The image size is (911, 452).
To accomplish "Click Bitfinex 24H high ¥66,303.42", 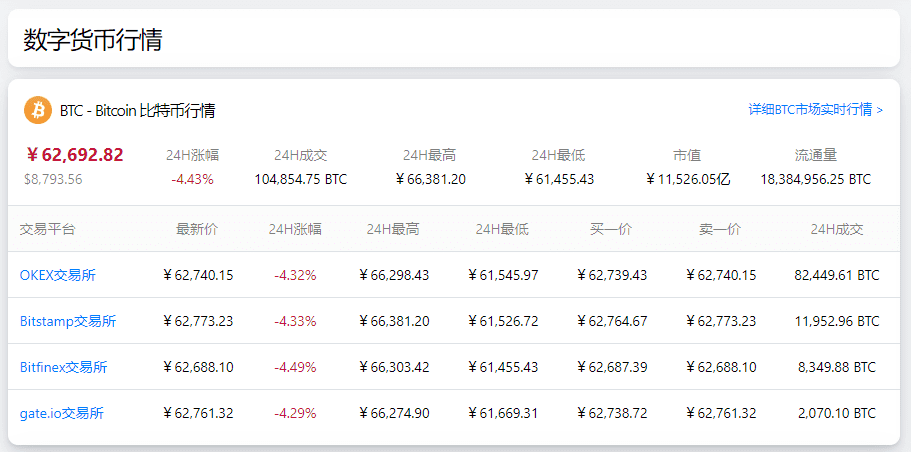I will click(393, 367).
